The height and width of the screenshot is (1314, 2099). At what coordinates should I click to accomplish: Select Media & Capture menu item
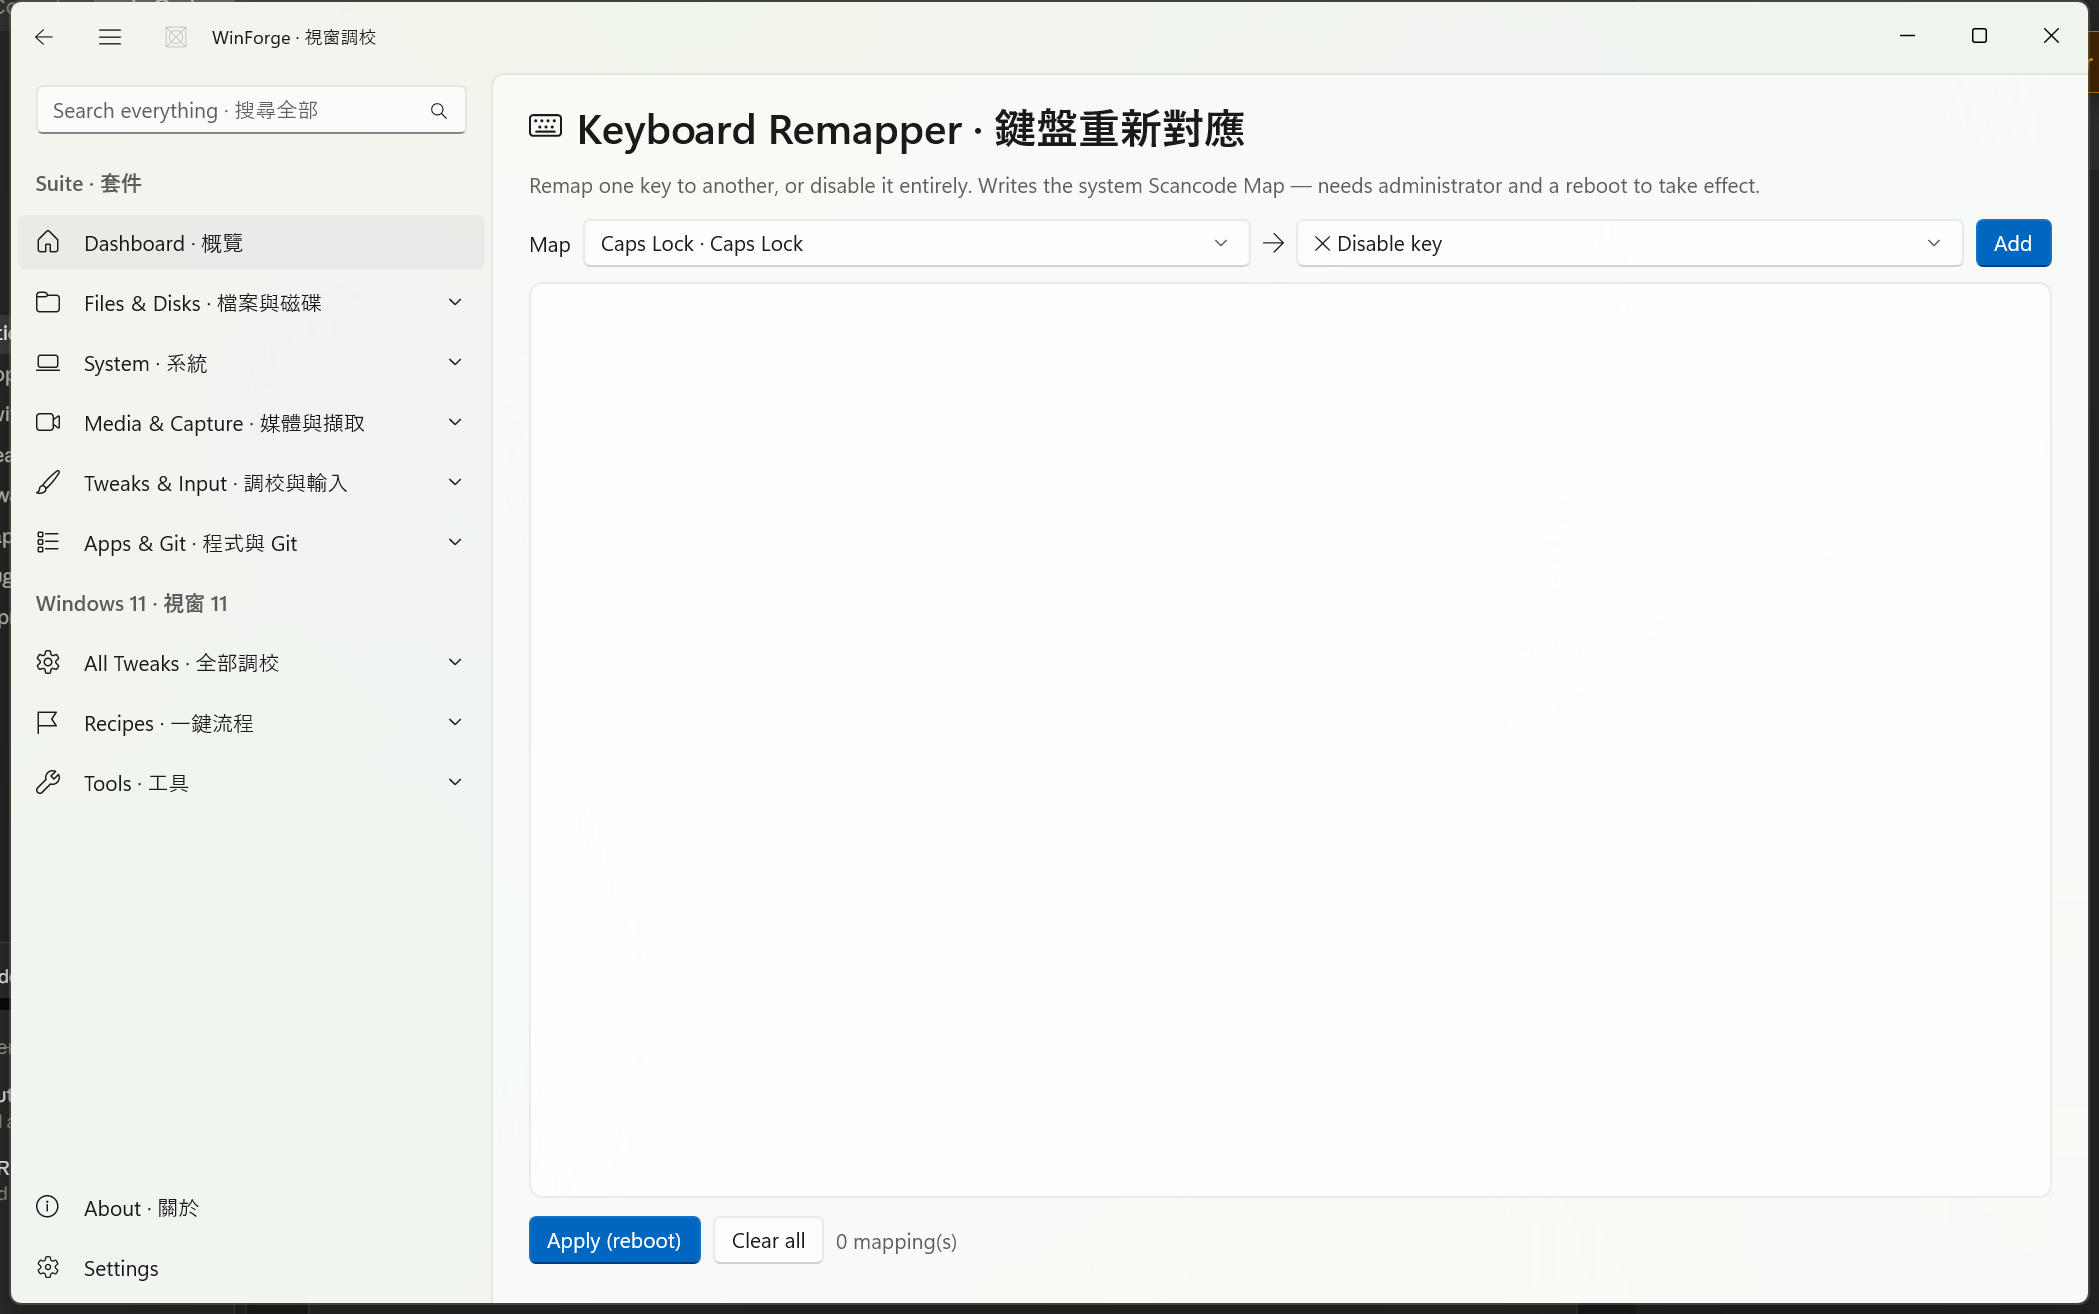click(251, 423)
